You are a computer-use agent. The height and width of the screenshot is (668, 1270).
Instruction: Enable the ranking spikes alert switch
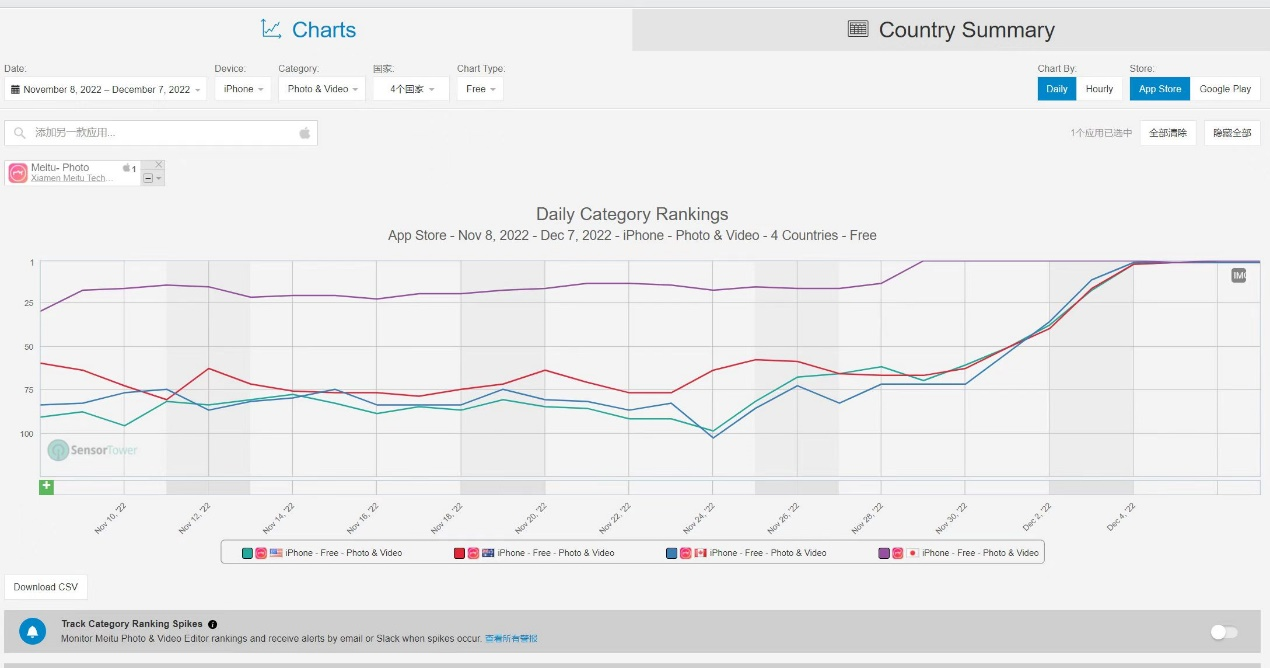[1223, 632]
